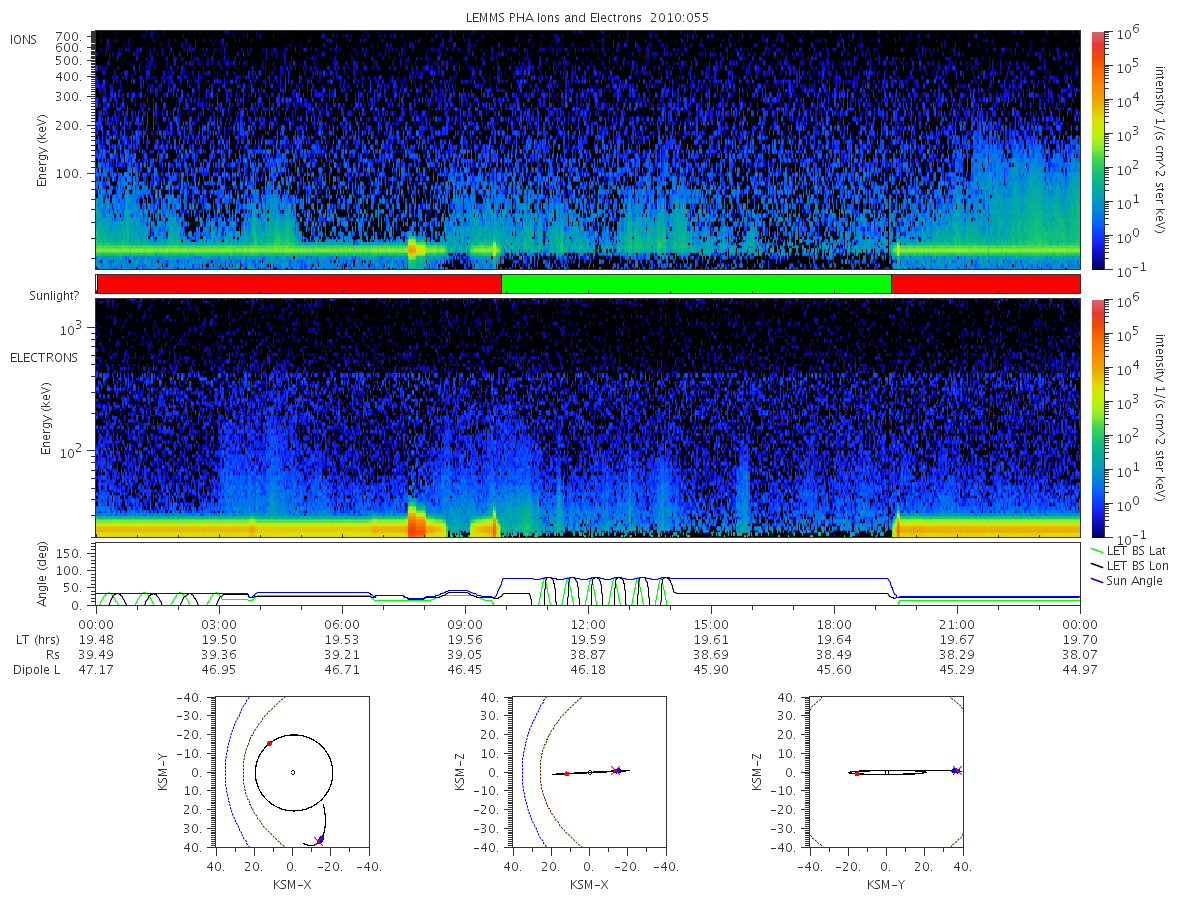Click the spacecraft marker in KSM-Y/KSM-Z plot
The image size is (1200, 900).
coord(955,770)
